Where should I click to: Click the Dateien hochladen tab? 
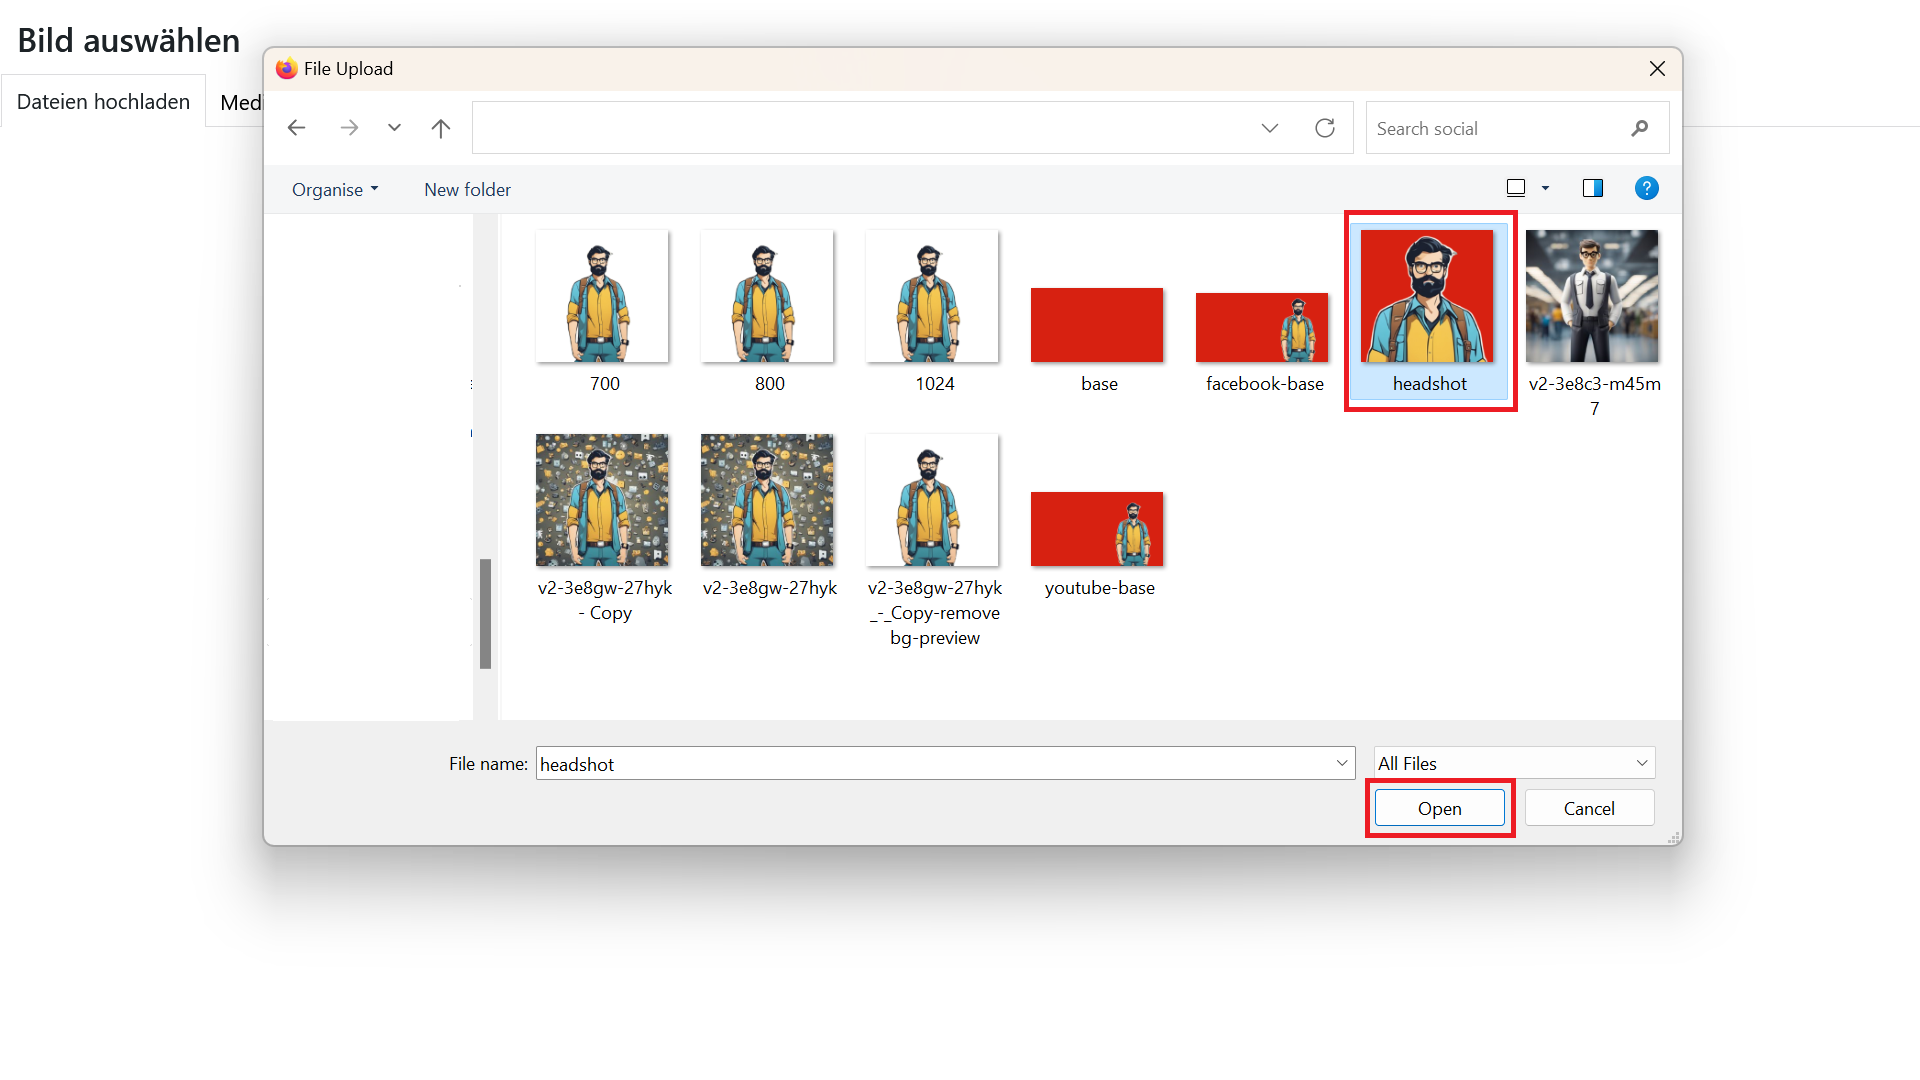pyautogui.click(x=105, y=100)
